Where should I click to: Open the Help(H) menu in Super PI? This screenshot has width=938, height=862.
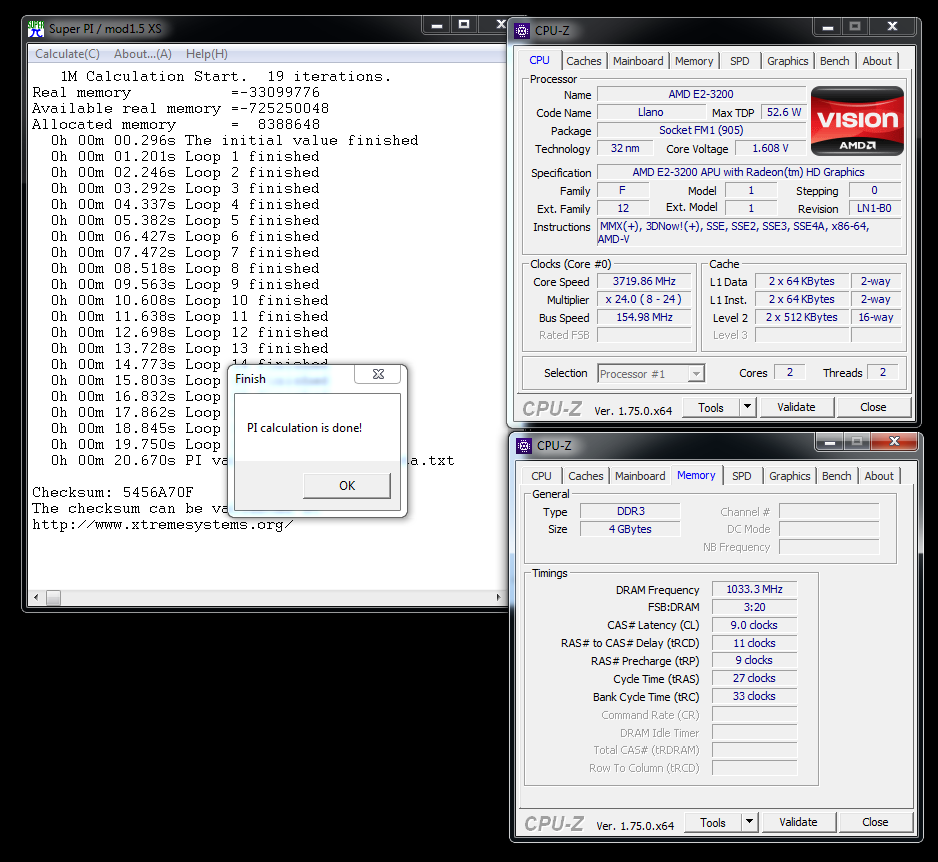(206, 54)
